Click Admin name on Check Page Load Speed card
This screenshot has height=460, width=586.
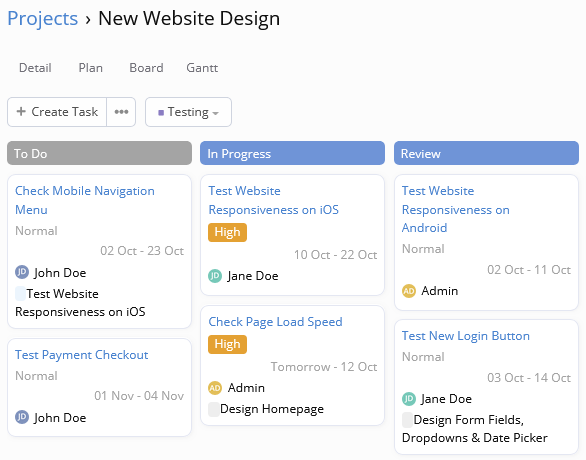pos(246,388)
